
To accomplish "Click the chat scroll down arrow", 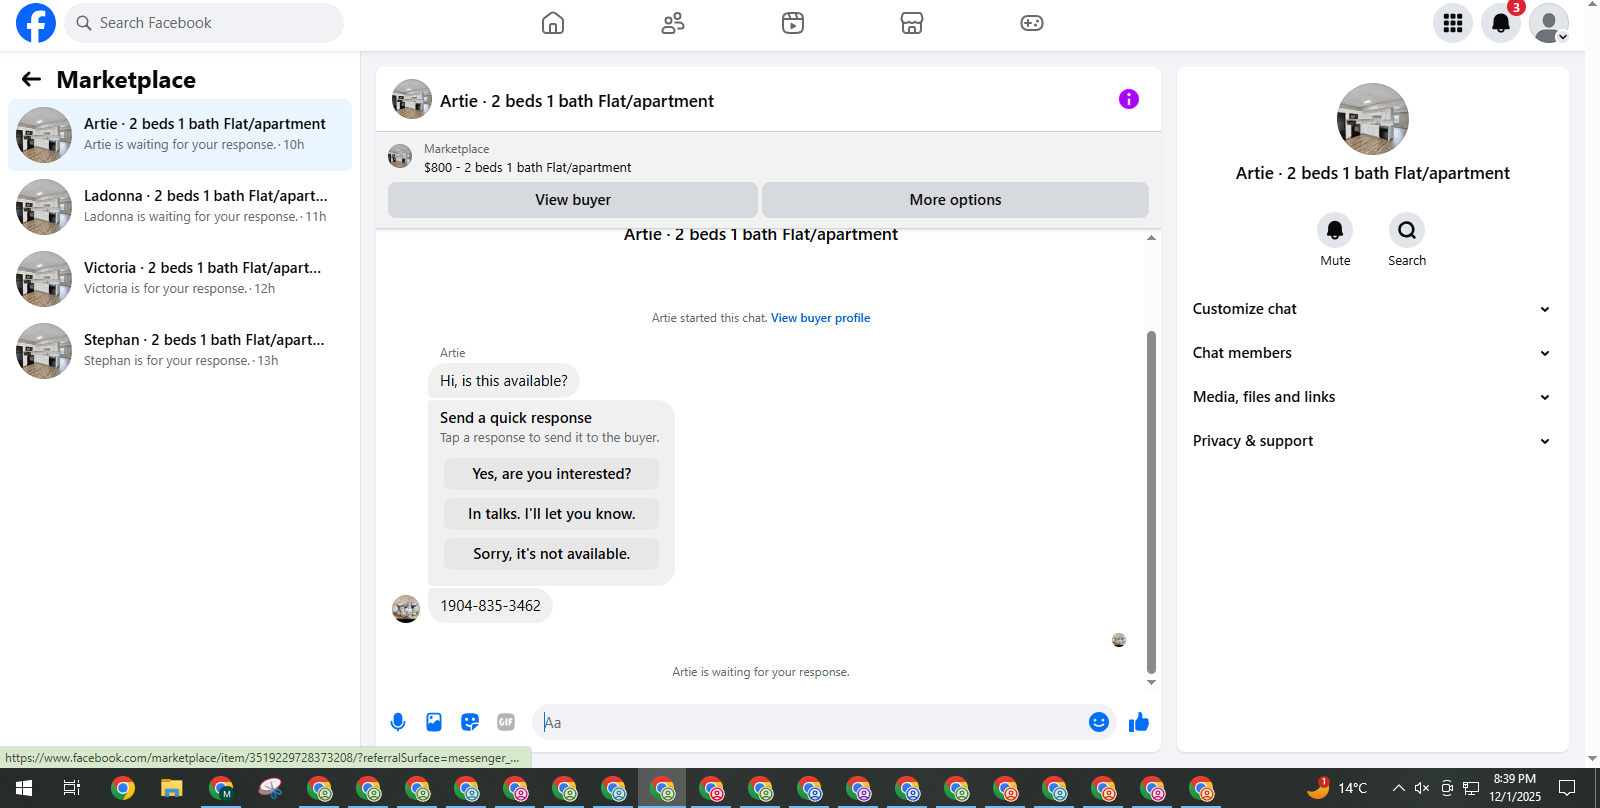I will (x=1151, y=682).
